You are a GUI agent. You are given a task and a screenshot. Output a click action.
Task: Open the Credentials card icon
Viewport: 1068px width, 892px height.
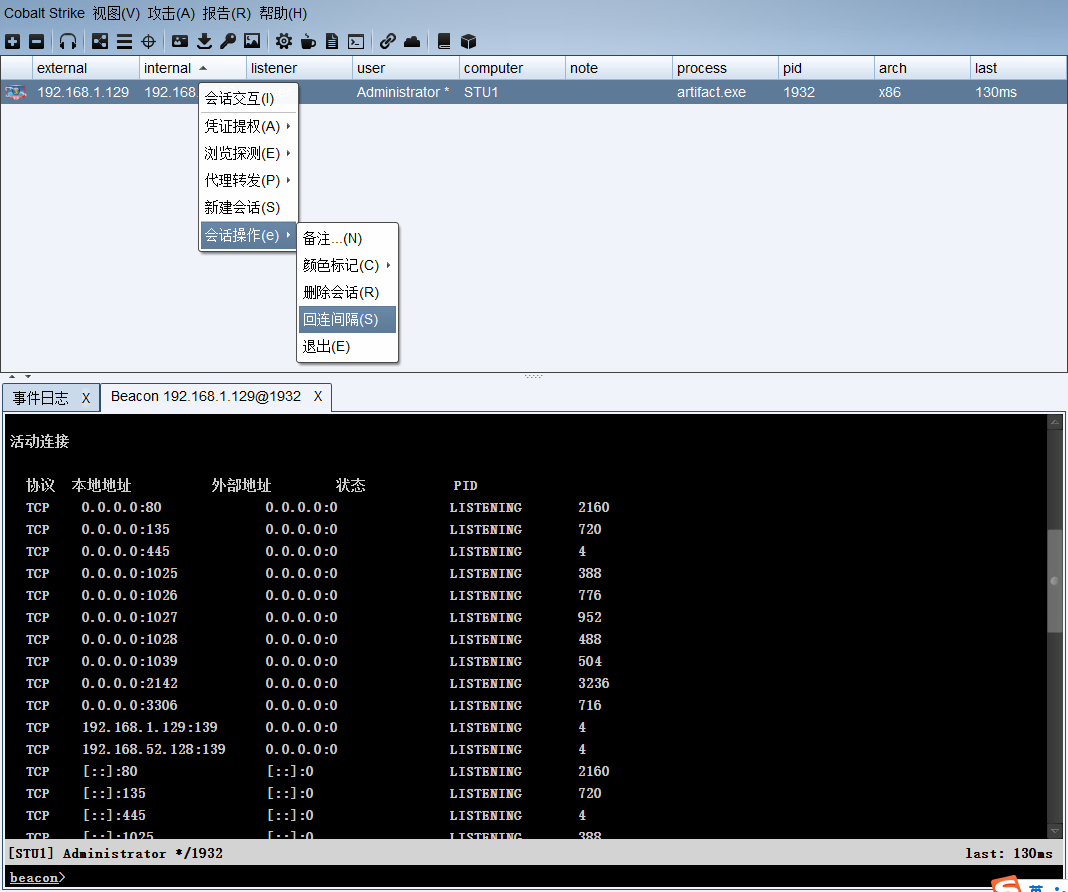[180, 42]
